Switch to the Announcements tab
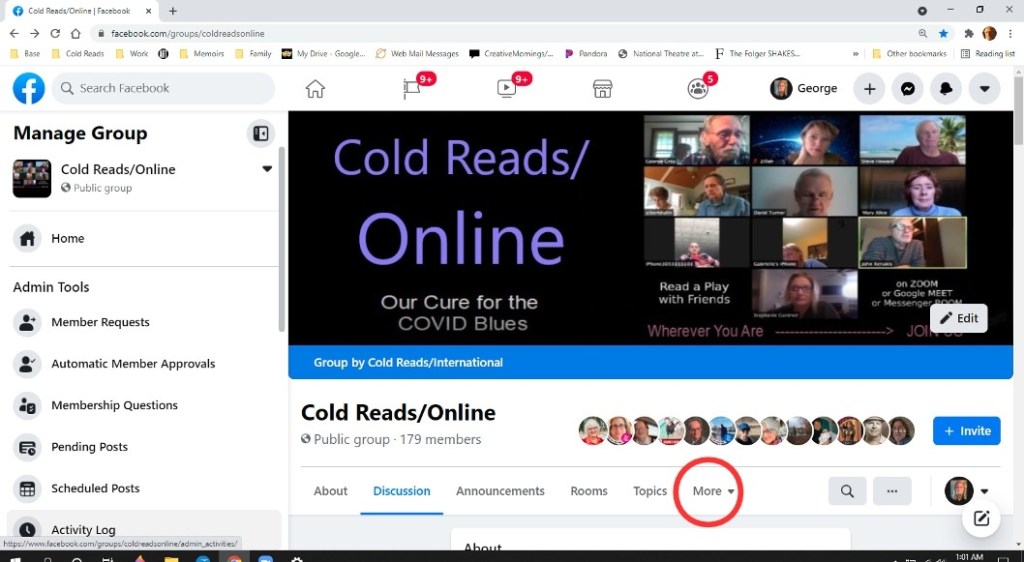Image resolution: width=1024 pixels, height=562 pixels. (500, 491)
